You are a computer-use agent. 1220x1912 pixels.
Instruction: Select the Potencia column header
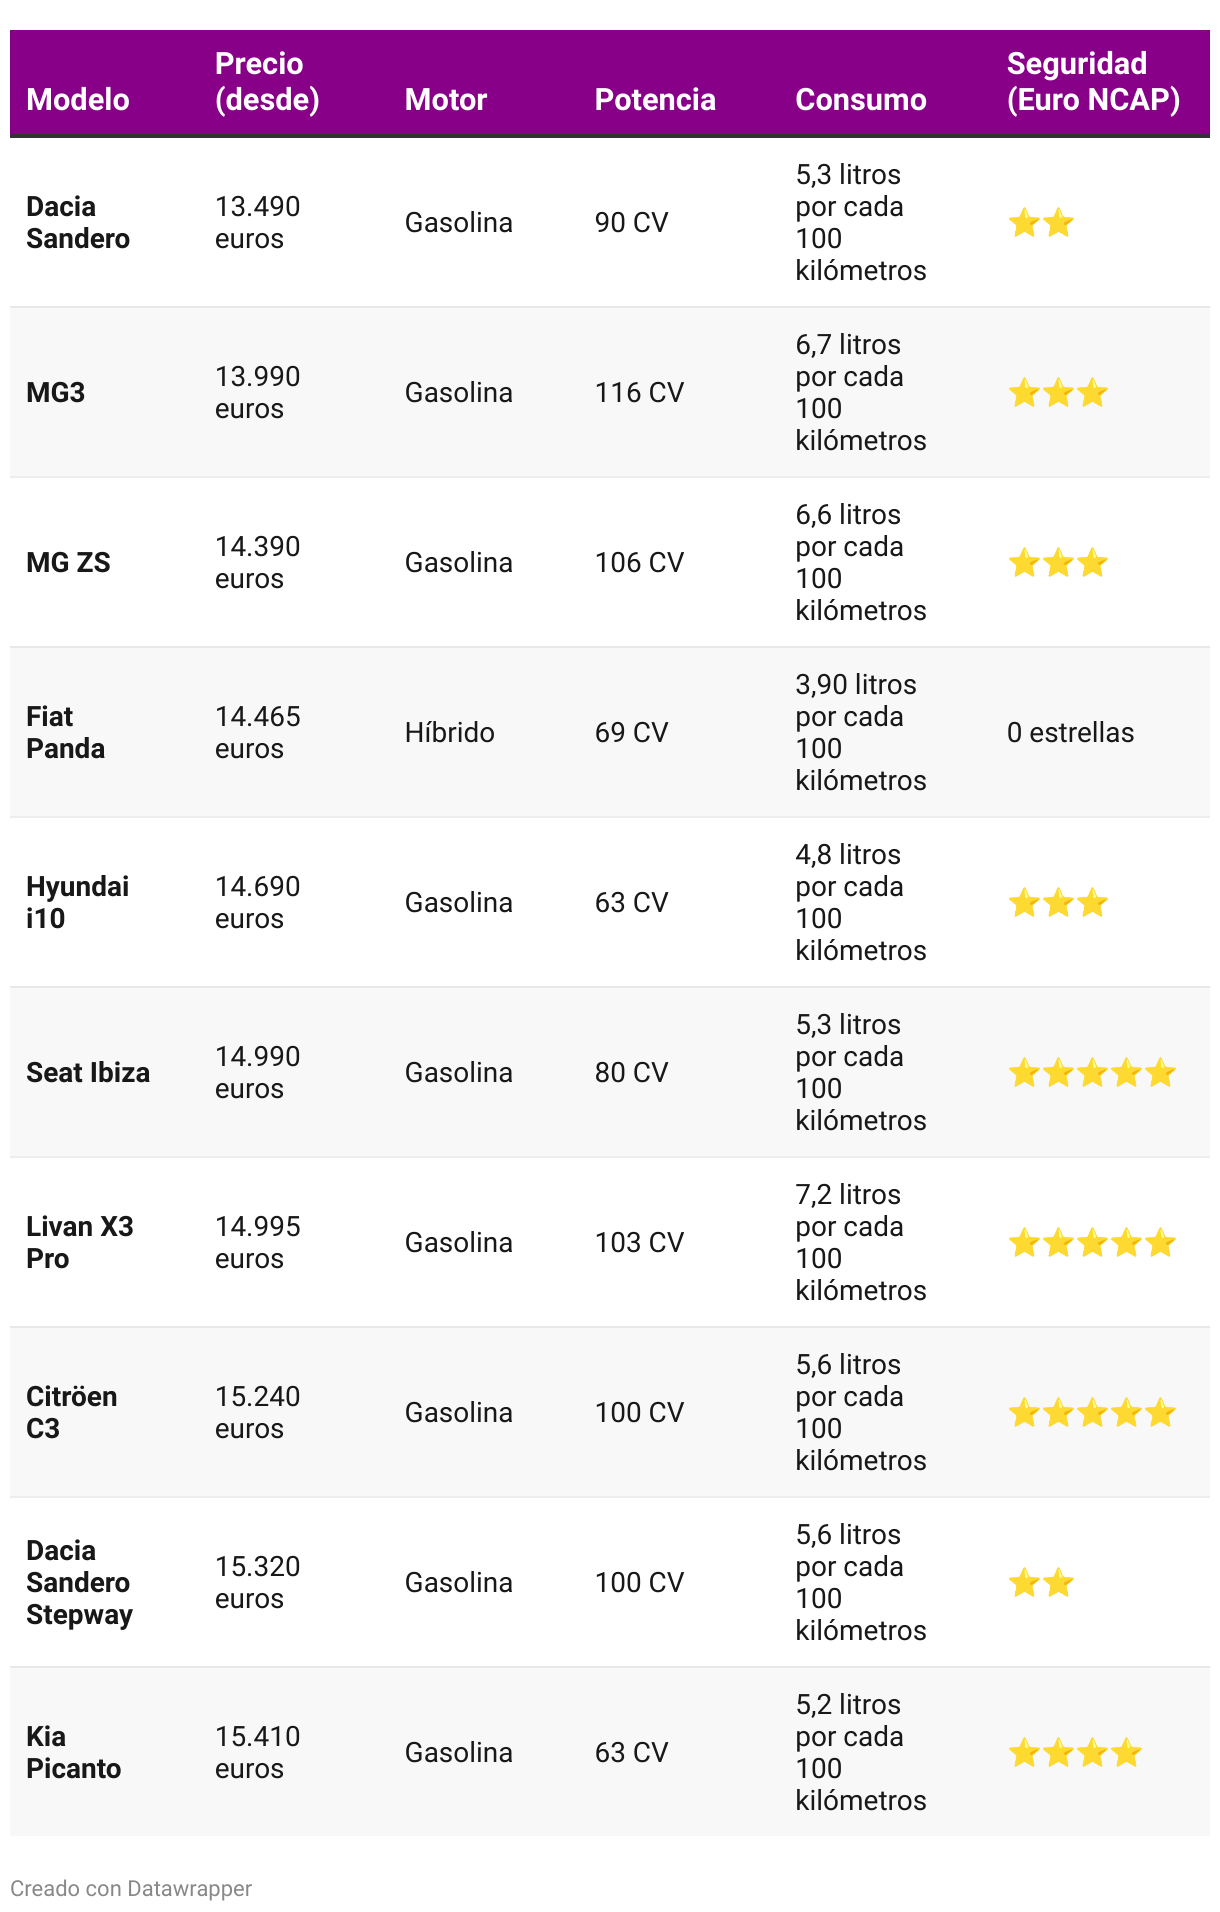pyautogui.click(x=655, y=99)
